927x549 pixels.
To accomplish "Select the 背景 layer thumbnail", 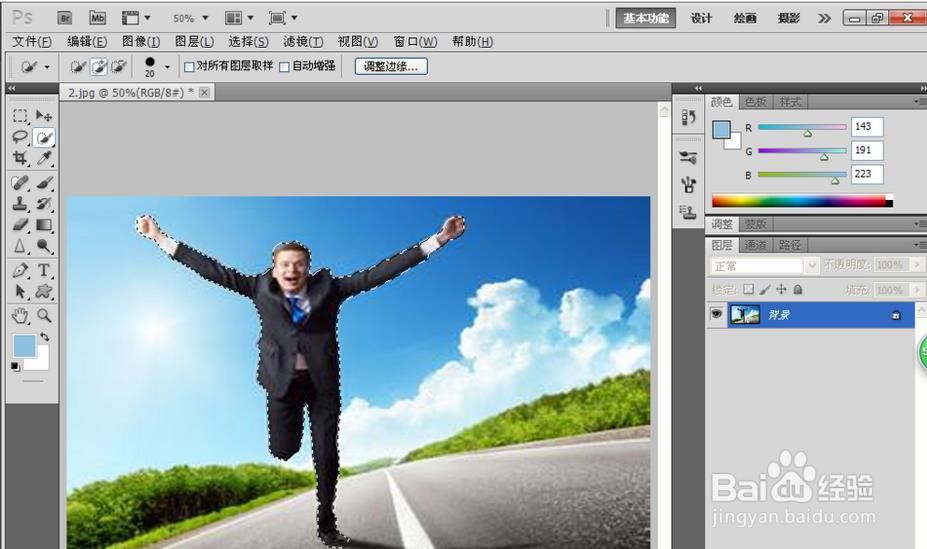I will tap(745, 314).
